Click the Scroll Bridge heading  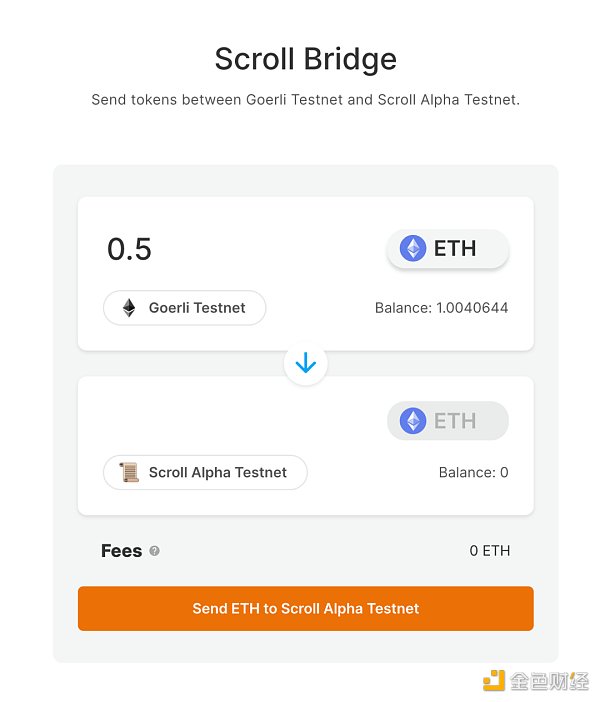click(x=305, y=59)
